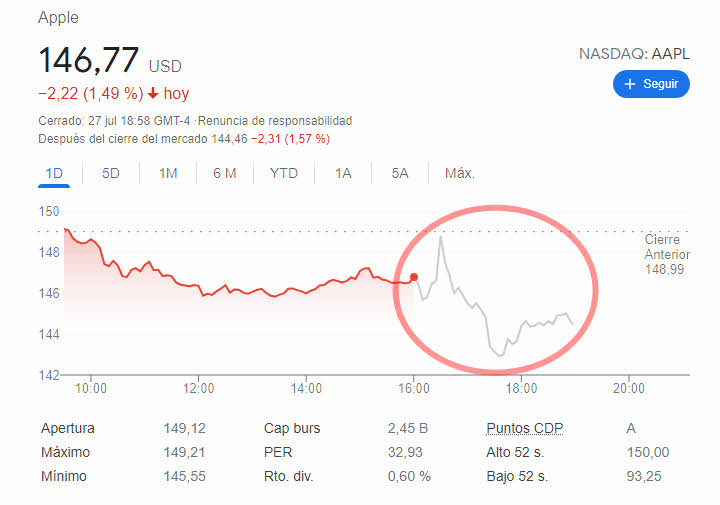Viewport: 720px width, 505px height.
Task: Click the red market close dot
Action: coord(414,277)
